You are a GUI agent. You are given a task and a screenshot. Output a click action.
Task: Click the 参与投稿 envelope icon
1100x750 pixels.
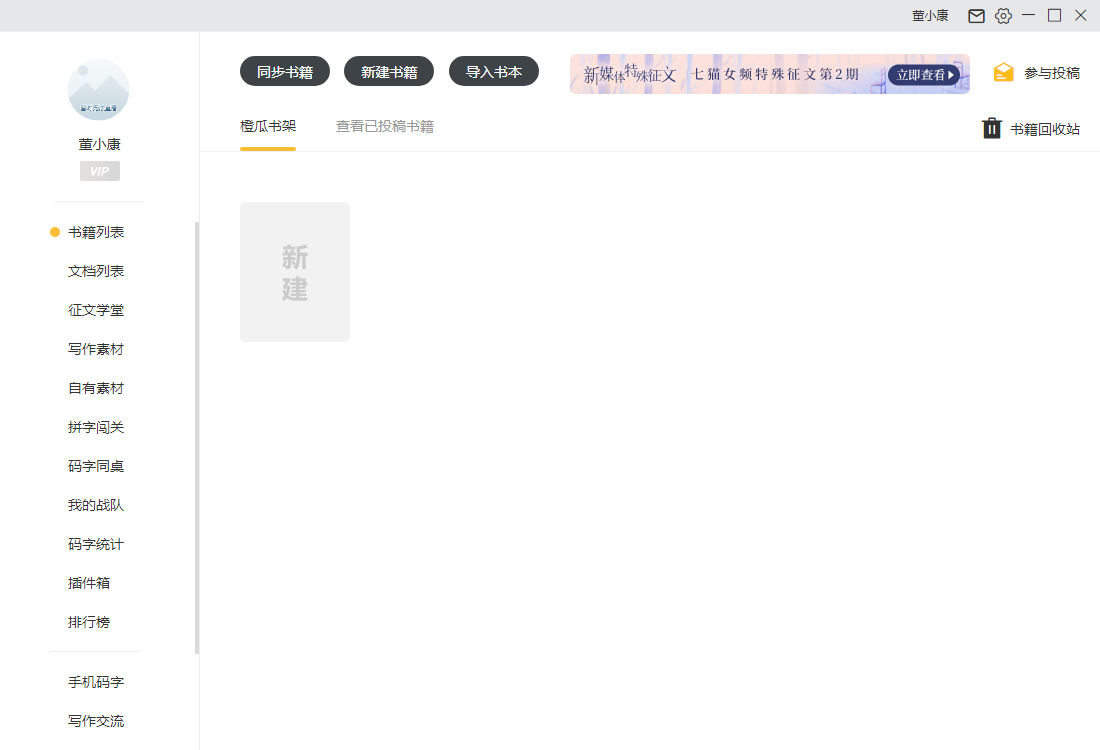pyautogui.click(x=1003, y=72)
